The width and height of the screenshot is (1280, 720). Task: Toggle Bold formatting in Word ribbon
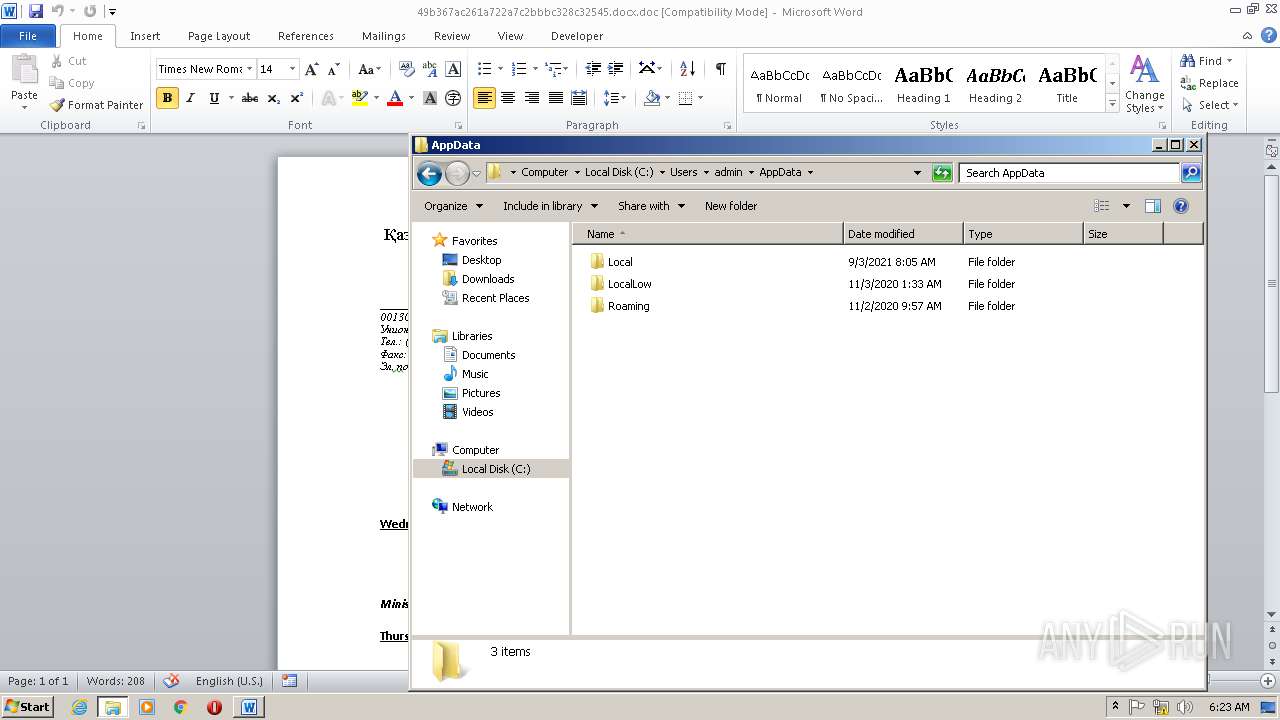pyautogui.click(x=167, y=98)
